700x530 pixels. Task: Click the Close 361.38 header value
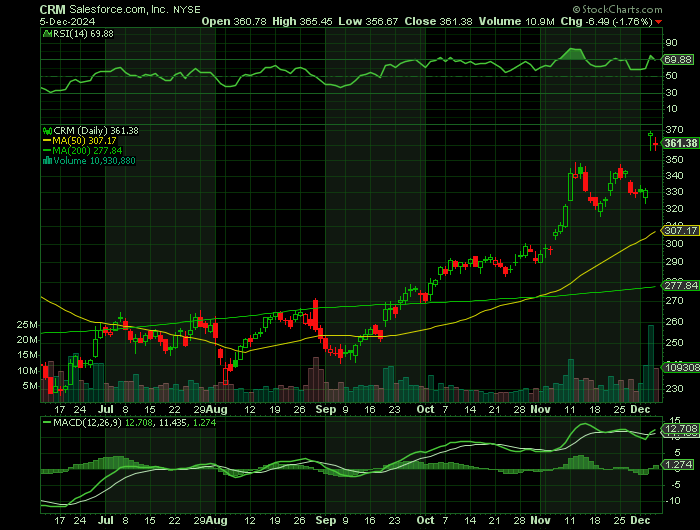[438, 21]
